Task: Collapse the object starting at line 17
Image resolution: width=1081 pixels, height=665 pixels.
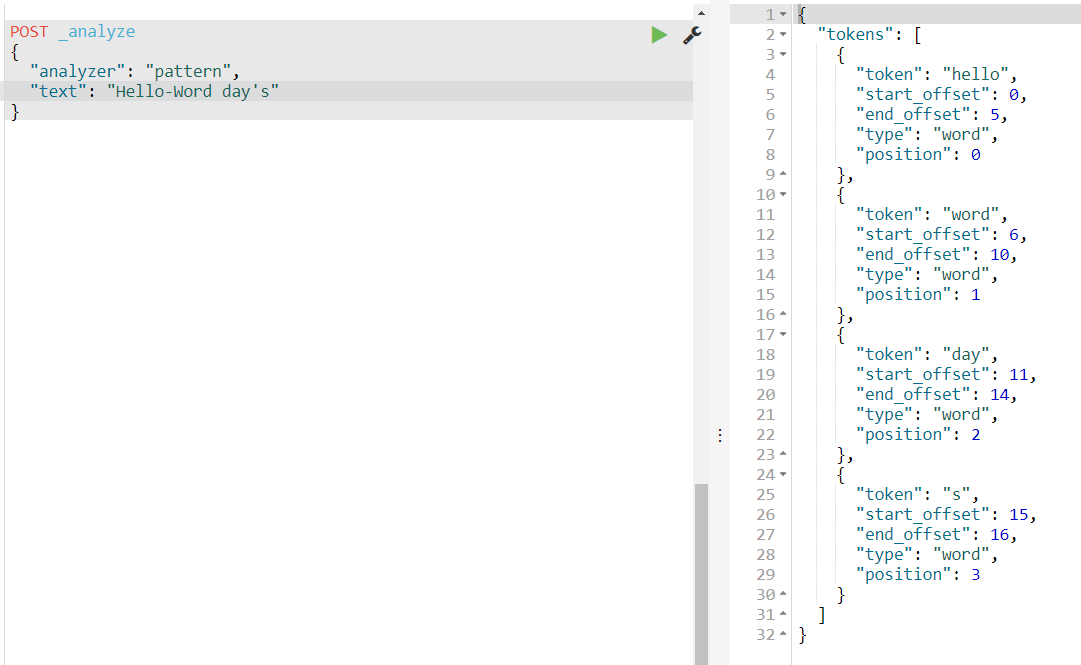Action: [x=783, y=334]
